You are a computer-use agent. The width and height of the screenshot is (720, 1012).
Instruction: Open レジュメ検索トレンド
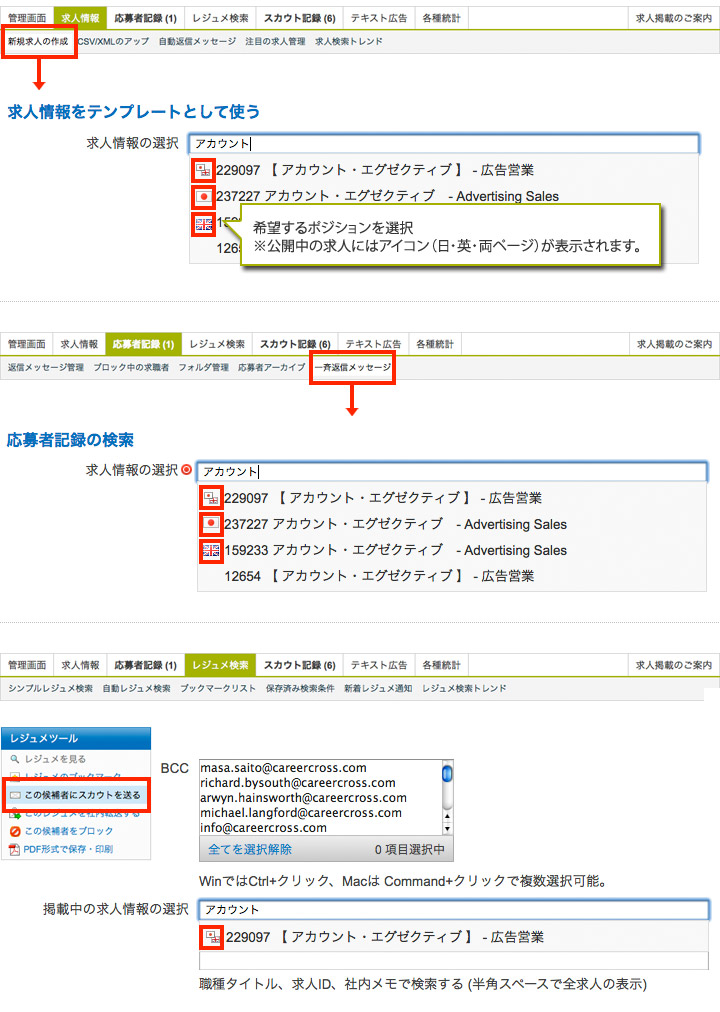(465, 689)
